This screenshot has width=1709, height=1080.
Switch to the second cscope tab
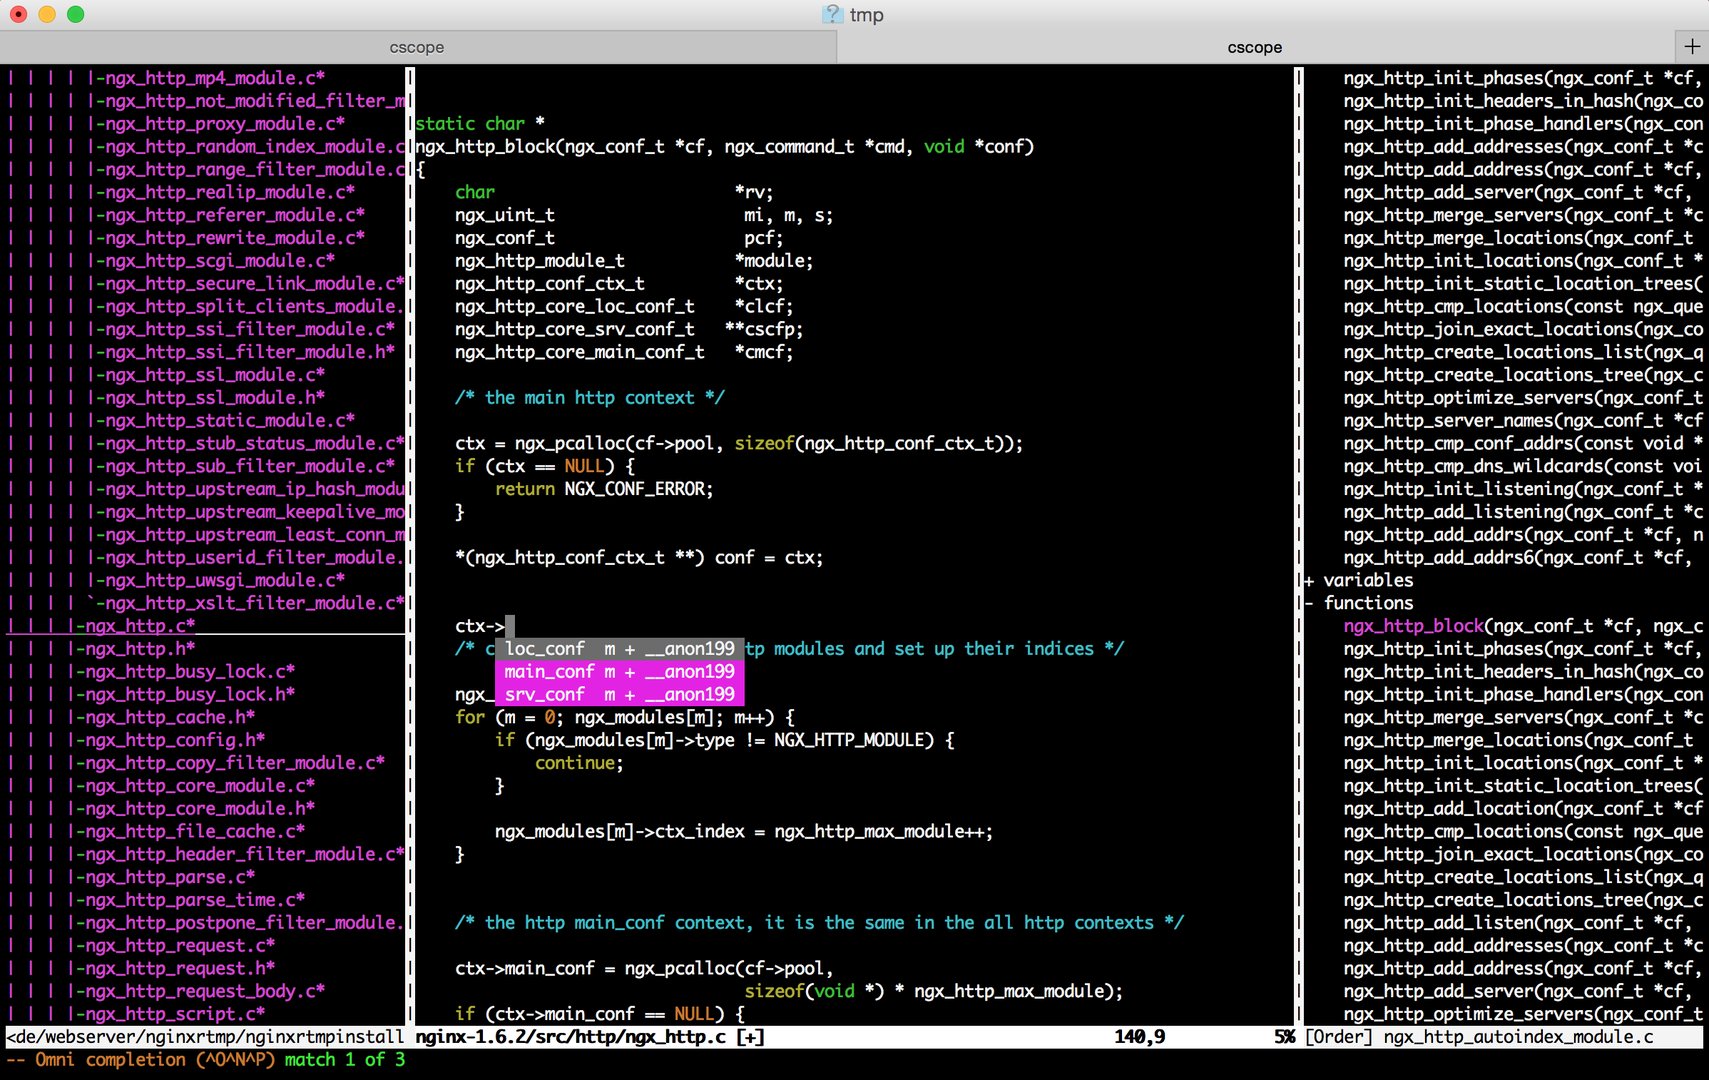[1254, 47]
